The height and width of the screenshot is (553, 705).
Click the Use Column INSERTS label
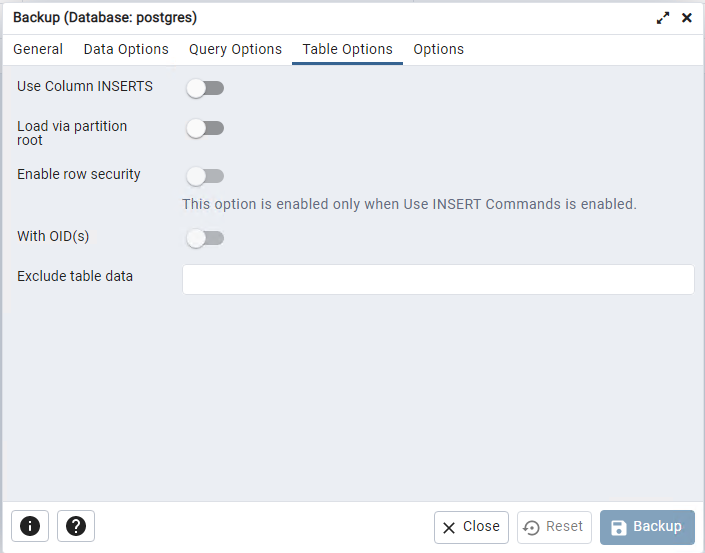click(x=85, y=86)
